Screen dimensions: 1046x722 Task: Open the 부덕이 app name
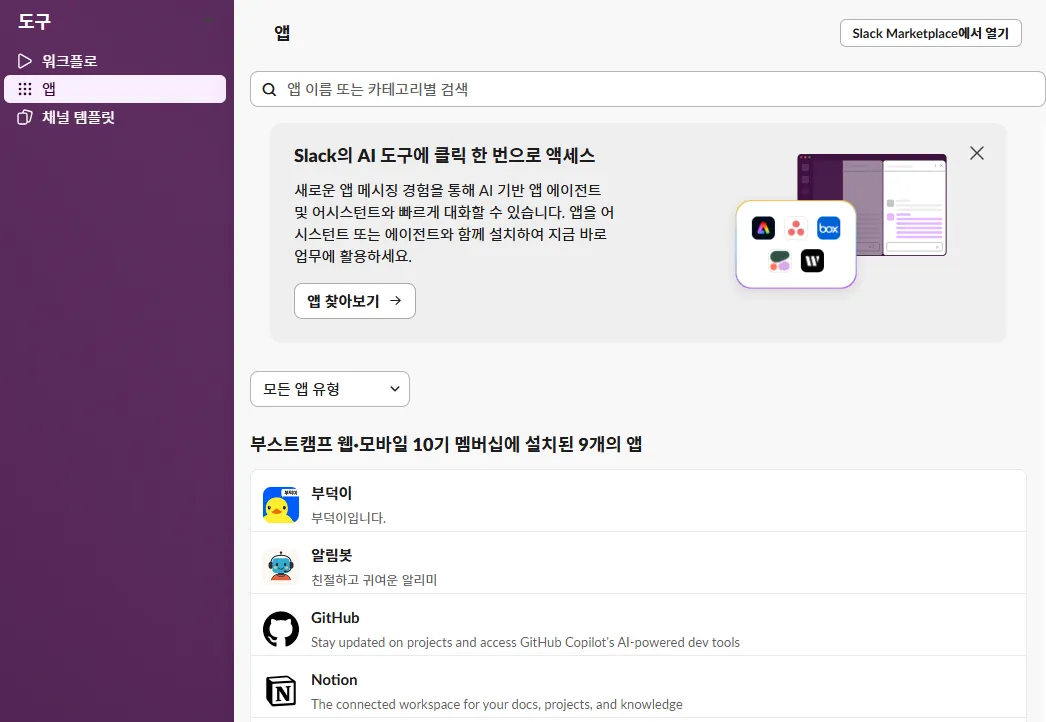[332, 493]
